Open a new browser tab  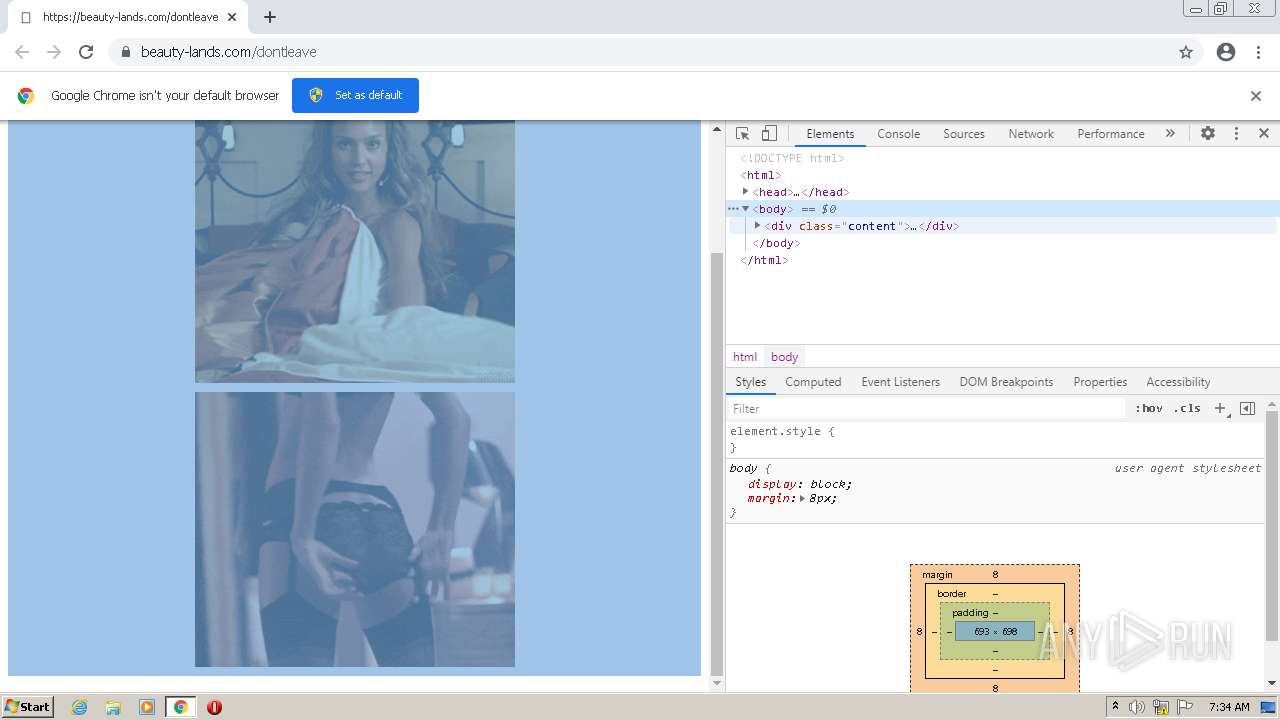tap(270, 17)
